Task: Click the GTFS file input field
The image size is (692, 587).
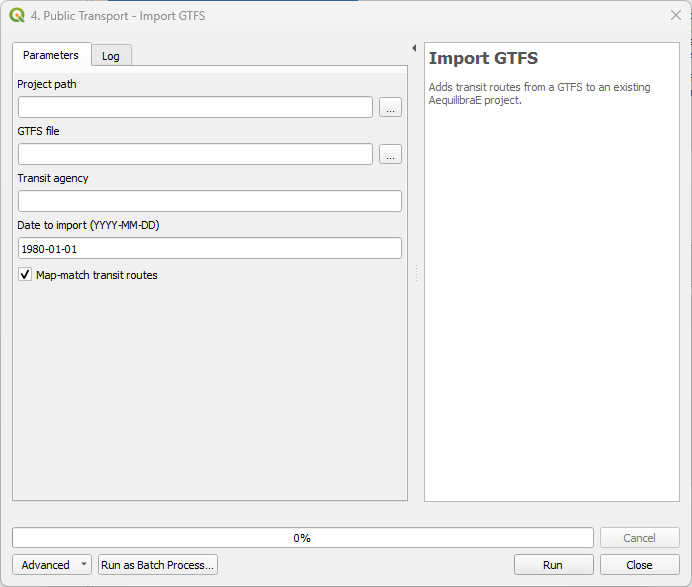Action: pyautogui.click(x=196, y=154)
